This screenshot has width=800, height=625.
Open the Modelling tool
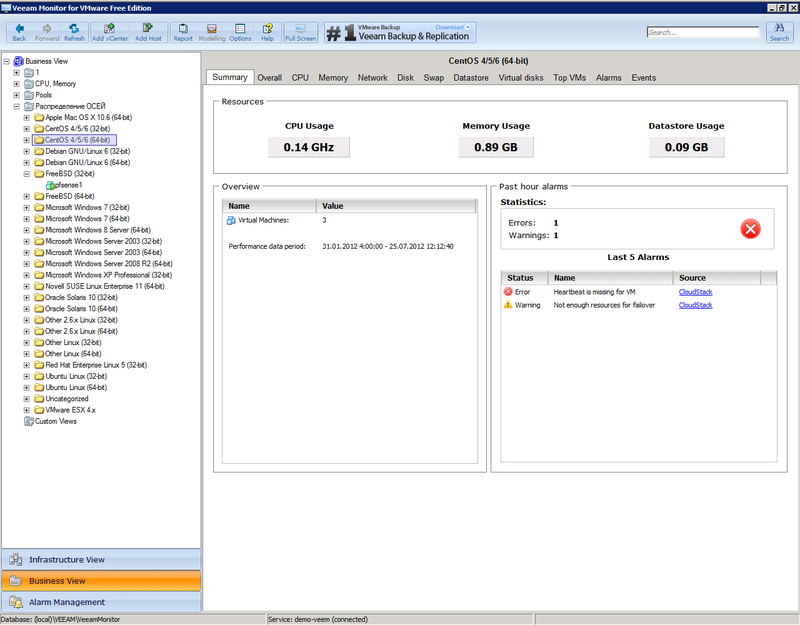pyautogui.click(x=212, y=32)
